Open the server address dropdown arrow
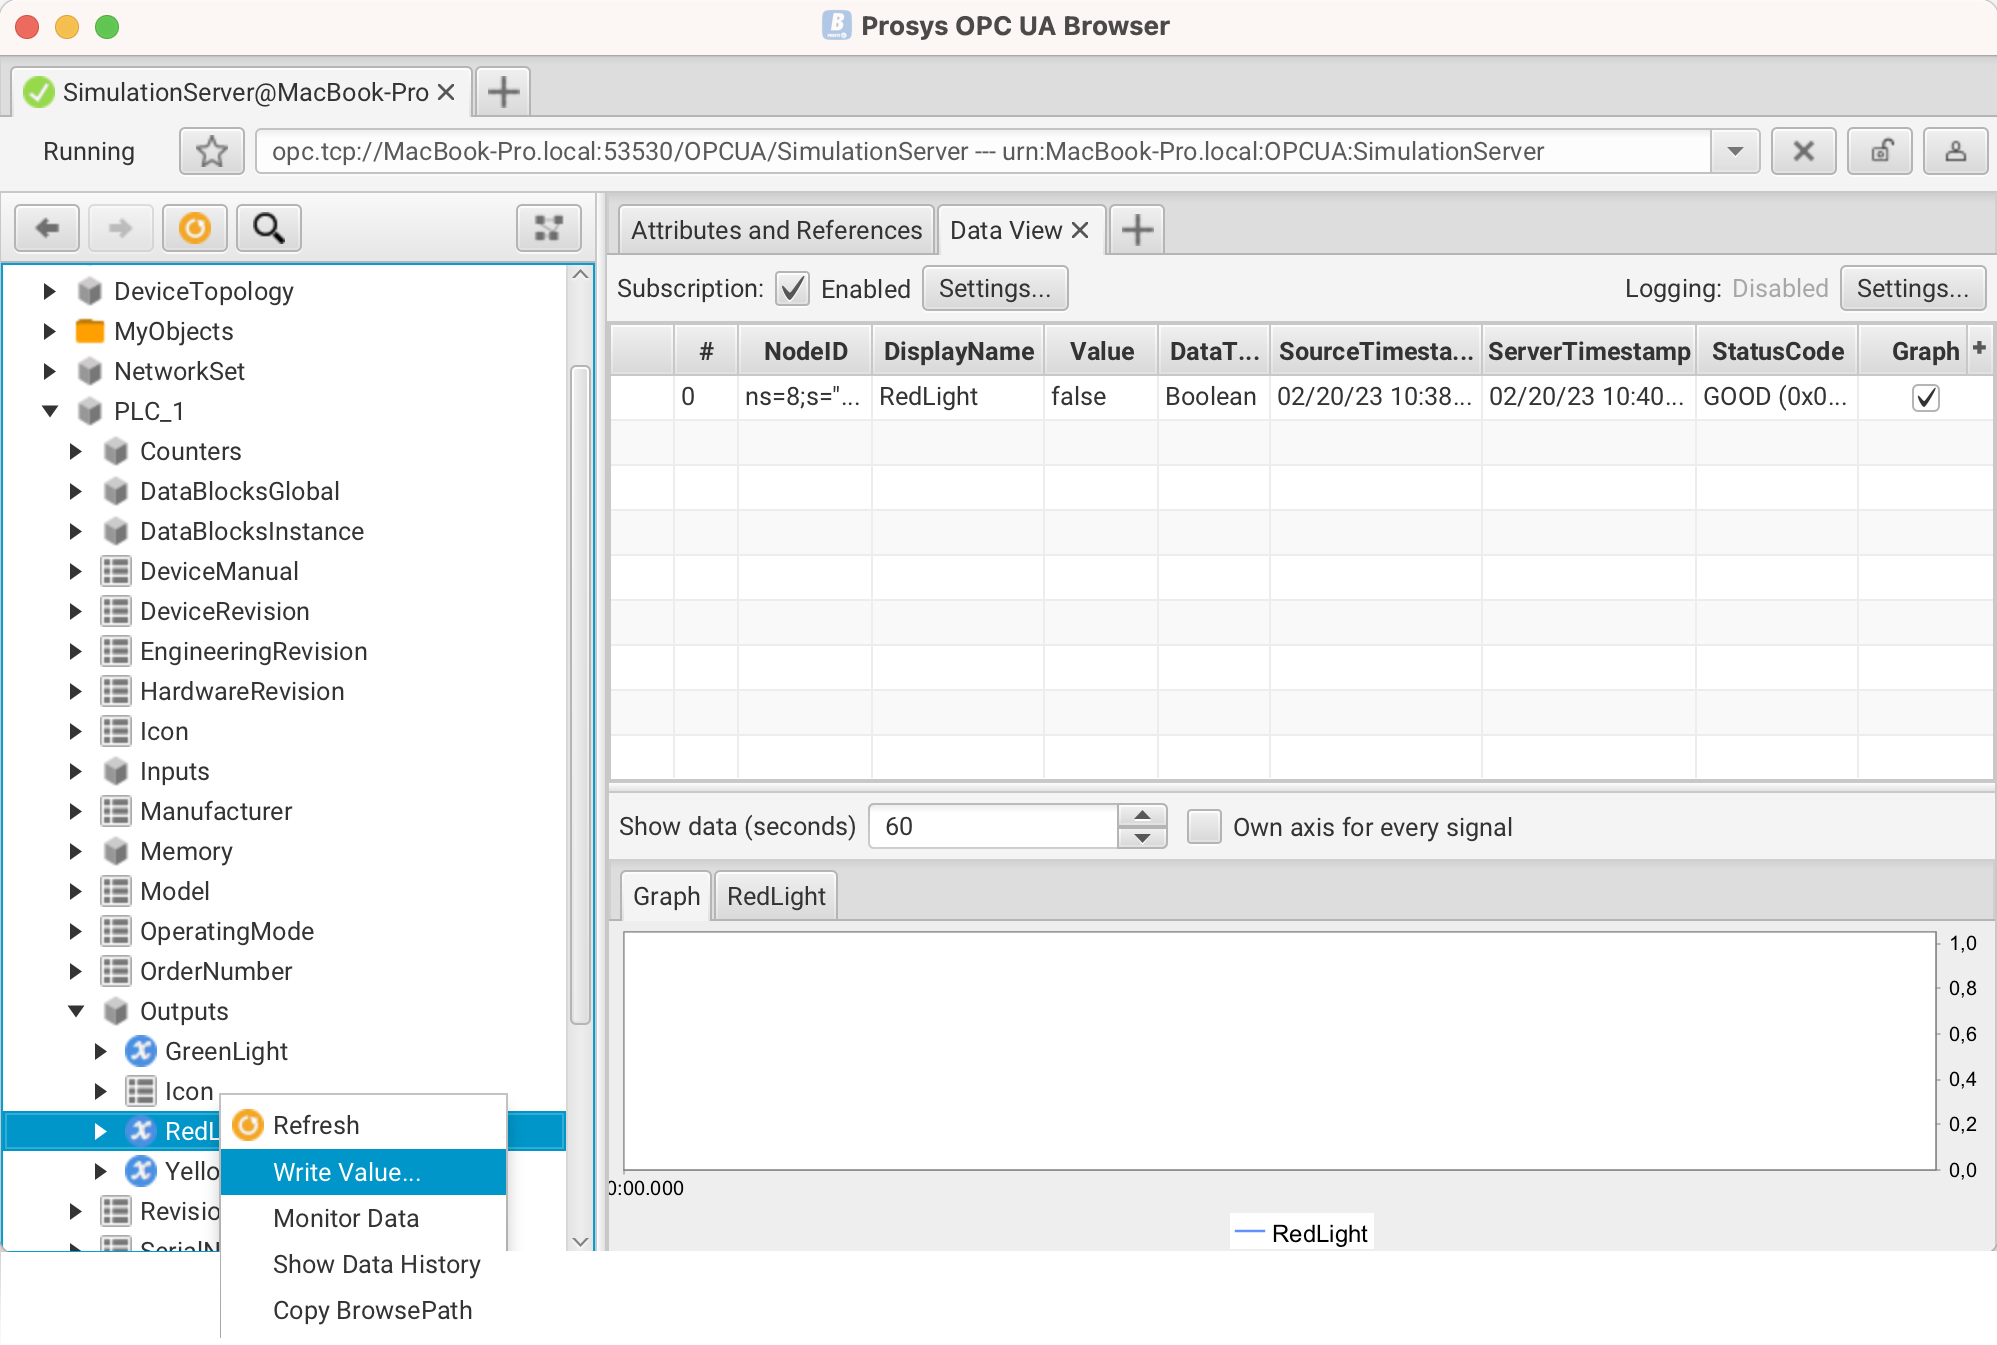The width and height of the screenshot is (1997, 1345). pyautogui.click(x=1735, y=152)
